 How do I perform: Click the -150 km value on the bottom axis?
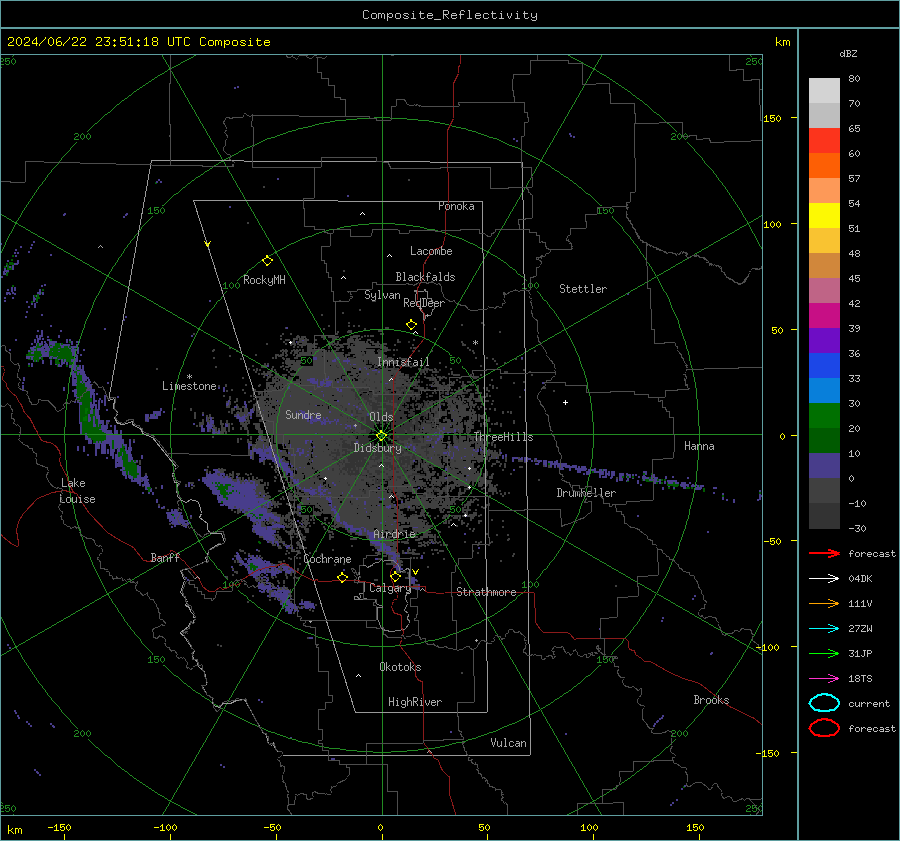pyautogui.click(x=59, y=827)
